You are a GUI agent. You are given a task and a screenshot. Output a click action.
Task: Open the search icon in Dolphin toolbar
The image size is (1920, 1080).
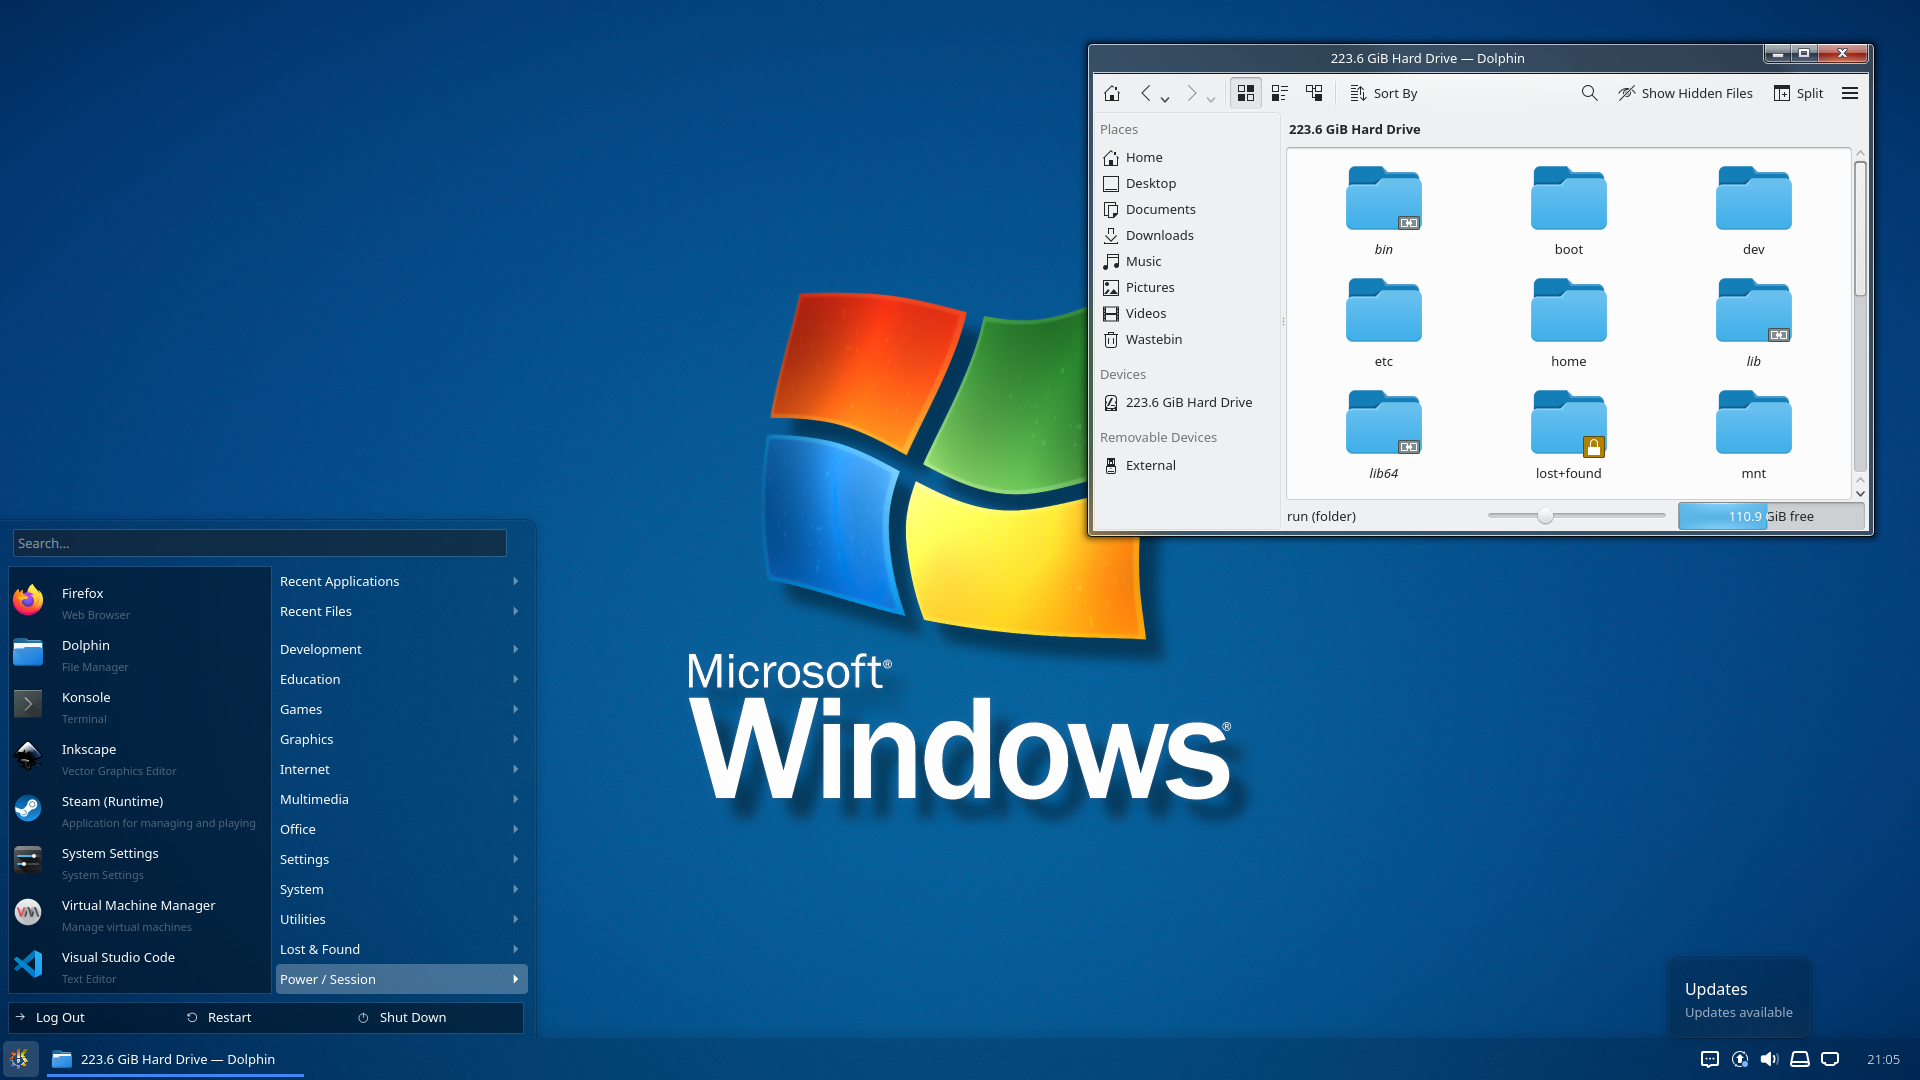[1589, 93]
